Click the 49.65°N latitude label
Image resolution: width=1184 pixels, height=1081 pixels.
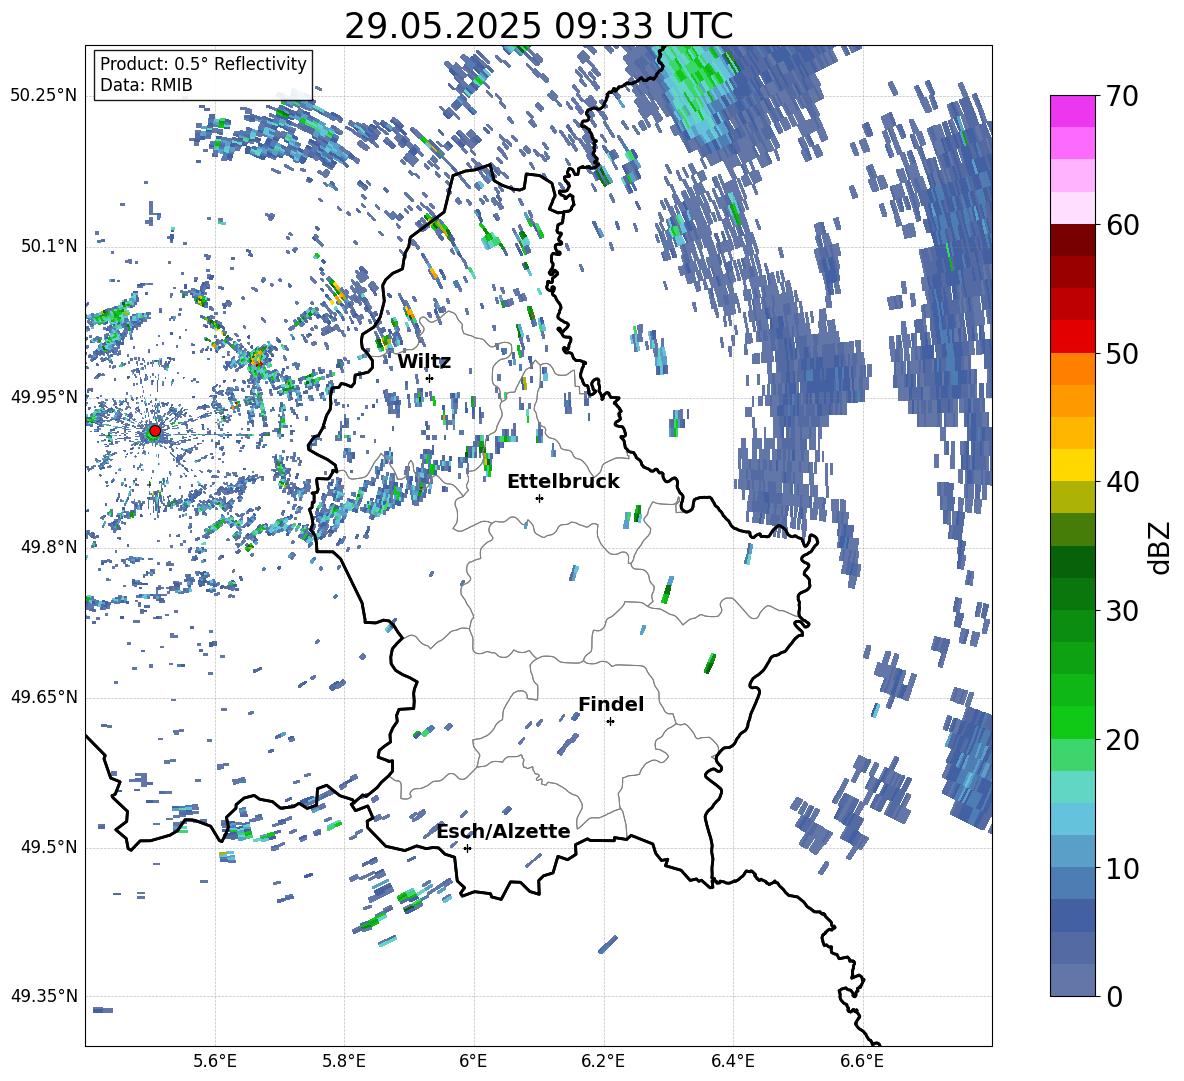(x=45, y=696)
